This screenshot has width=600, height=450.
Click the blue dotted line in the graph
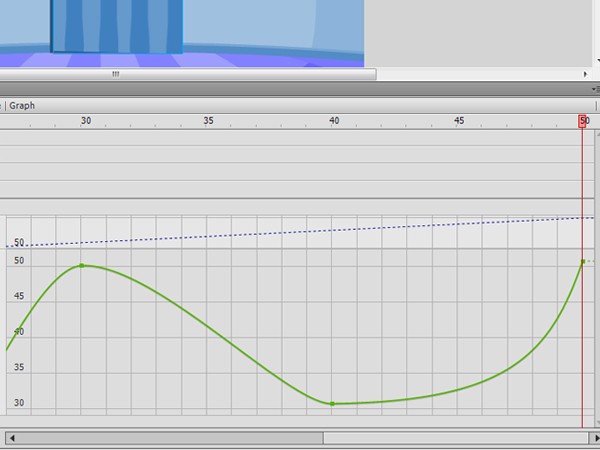[x=300, y=232]
